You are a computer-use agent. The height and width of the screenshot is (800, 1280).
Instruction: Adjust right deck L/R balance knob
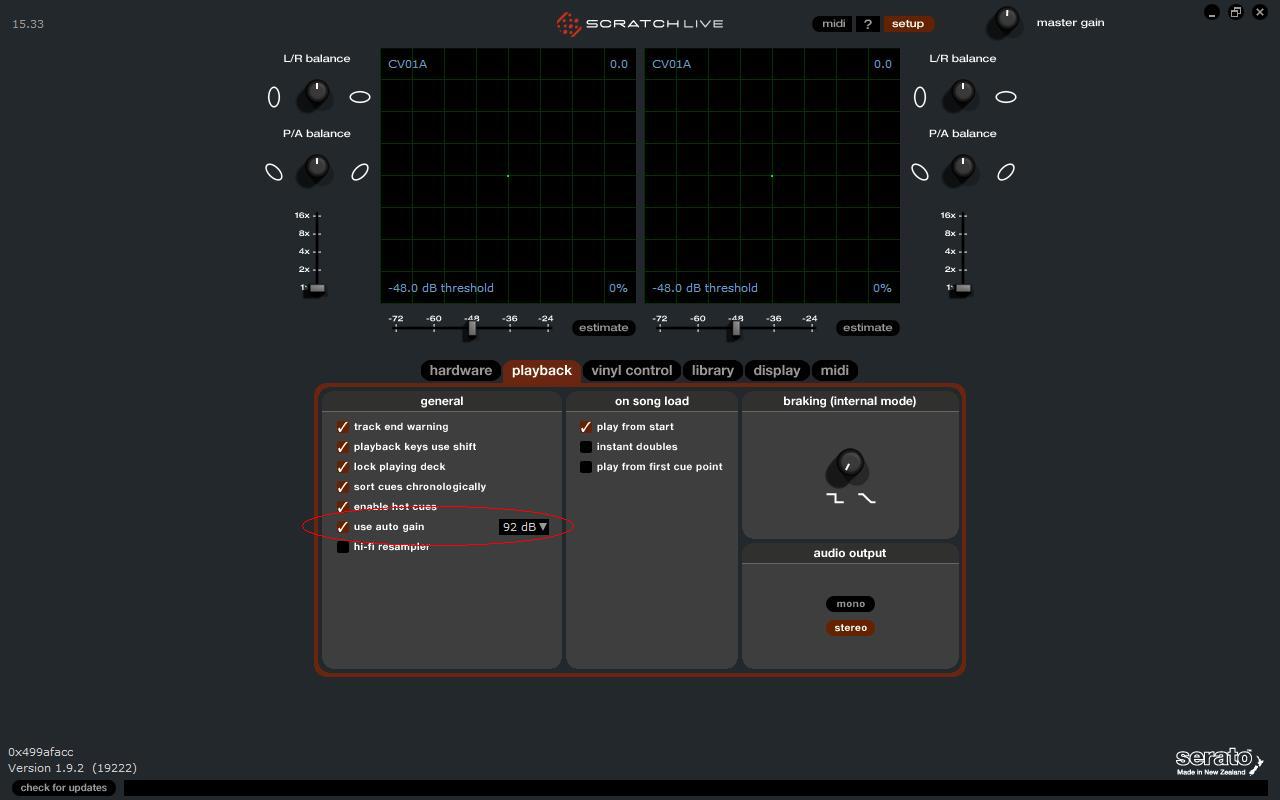pyautogui.click(x=962, y=95)
